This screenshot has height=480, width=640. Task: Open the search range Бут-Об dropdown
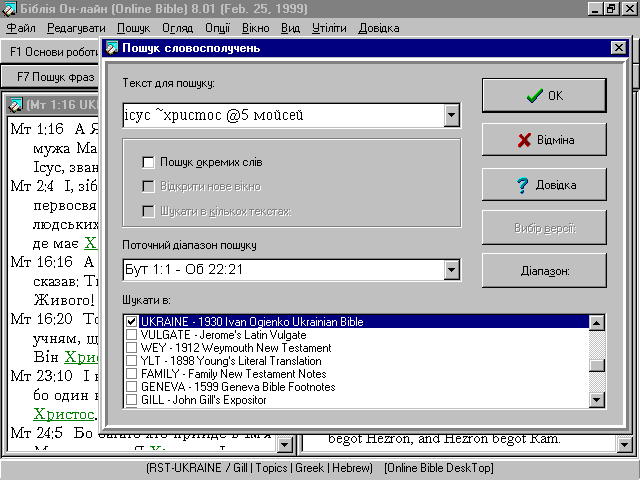coord(452,271)
